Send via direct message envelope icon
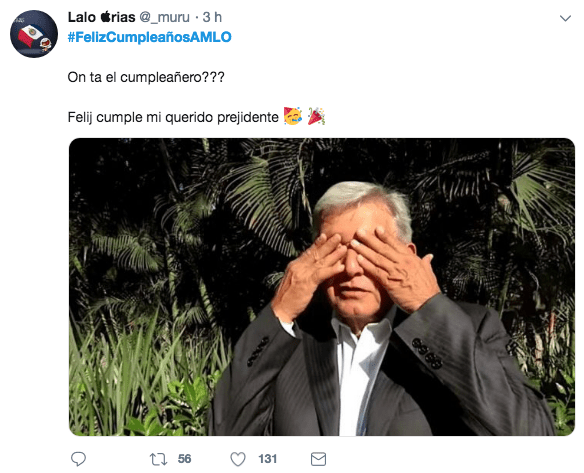The height and width of the screenshot is (473, 584). coord(318,459)
